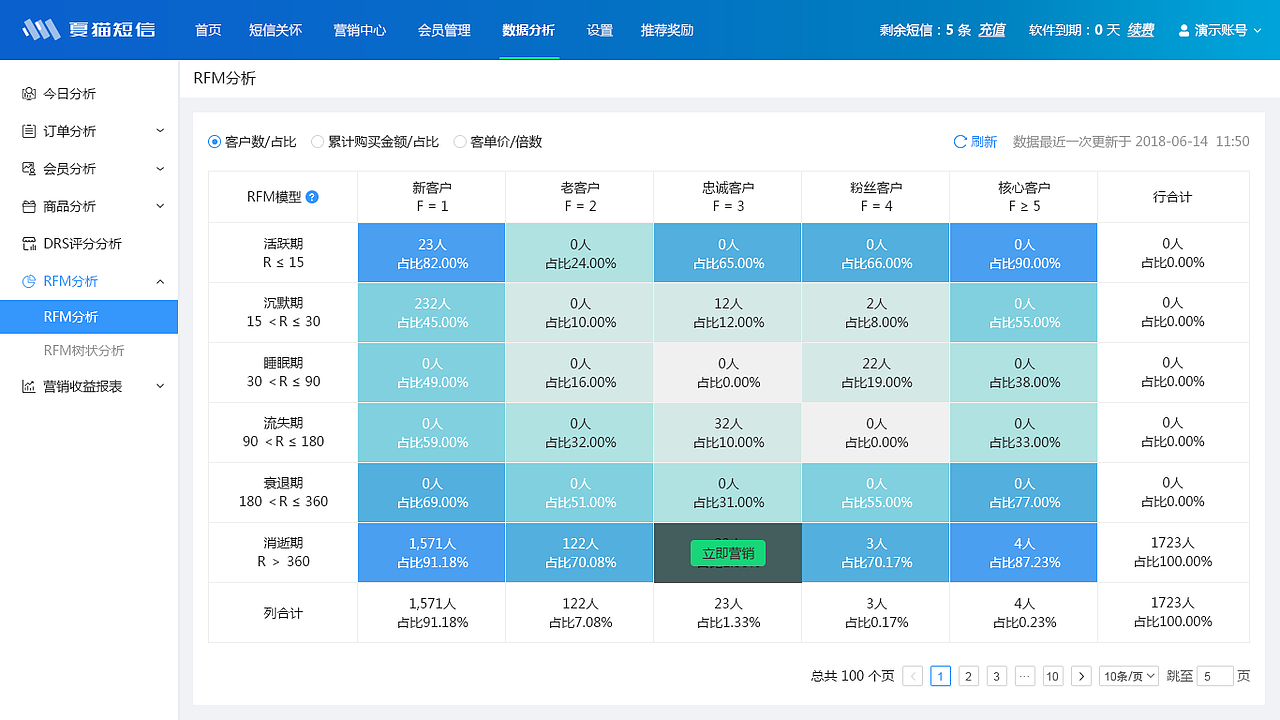Expand the 营销收益报表 sidebar menu
The height and width of the screenshot is (720, 1280).
(88, 385)
